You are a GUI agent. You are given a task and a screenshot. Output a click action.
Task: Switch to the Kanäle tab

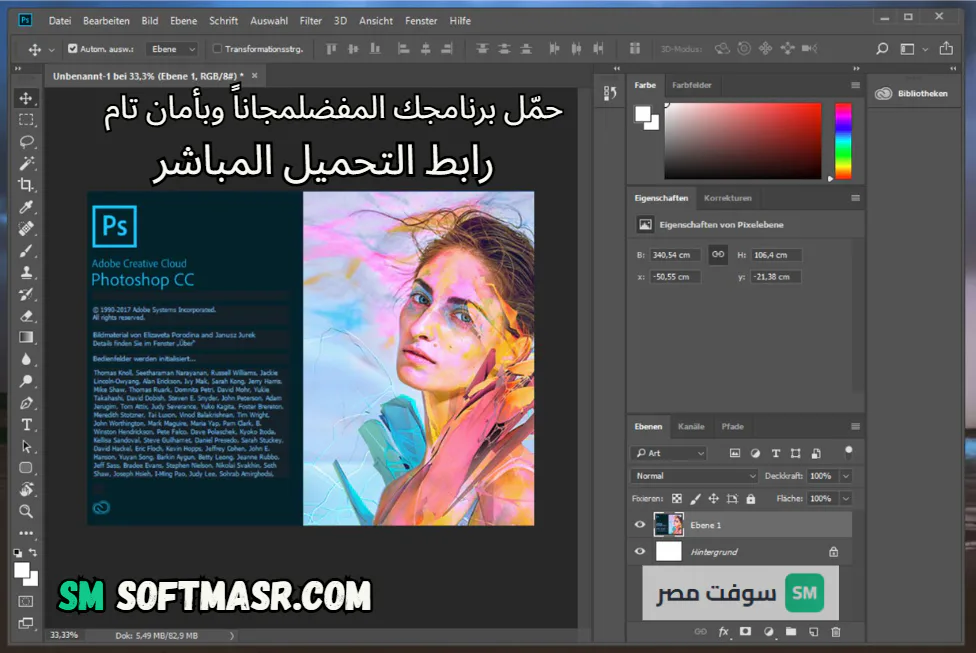click(x=691, y=426)
